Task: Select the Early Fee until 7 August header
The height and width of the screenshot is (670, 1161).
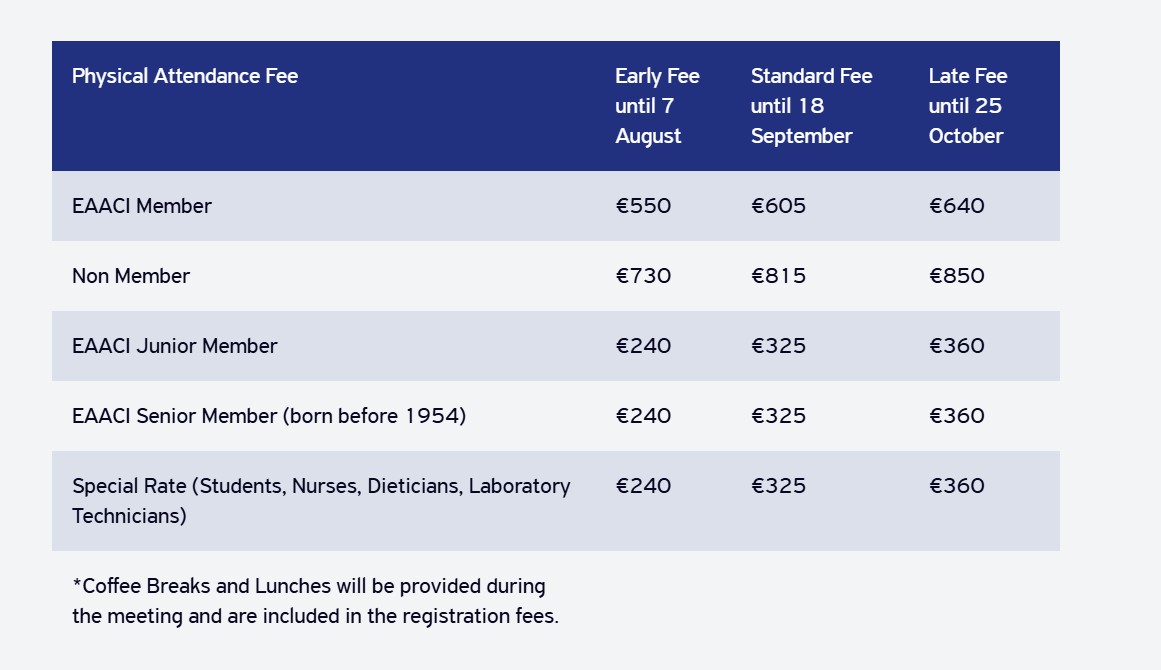Action: 658,106
